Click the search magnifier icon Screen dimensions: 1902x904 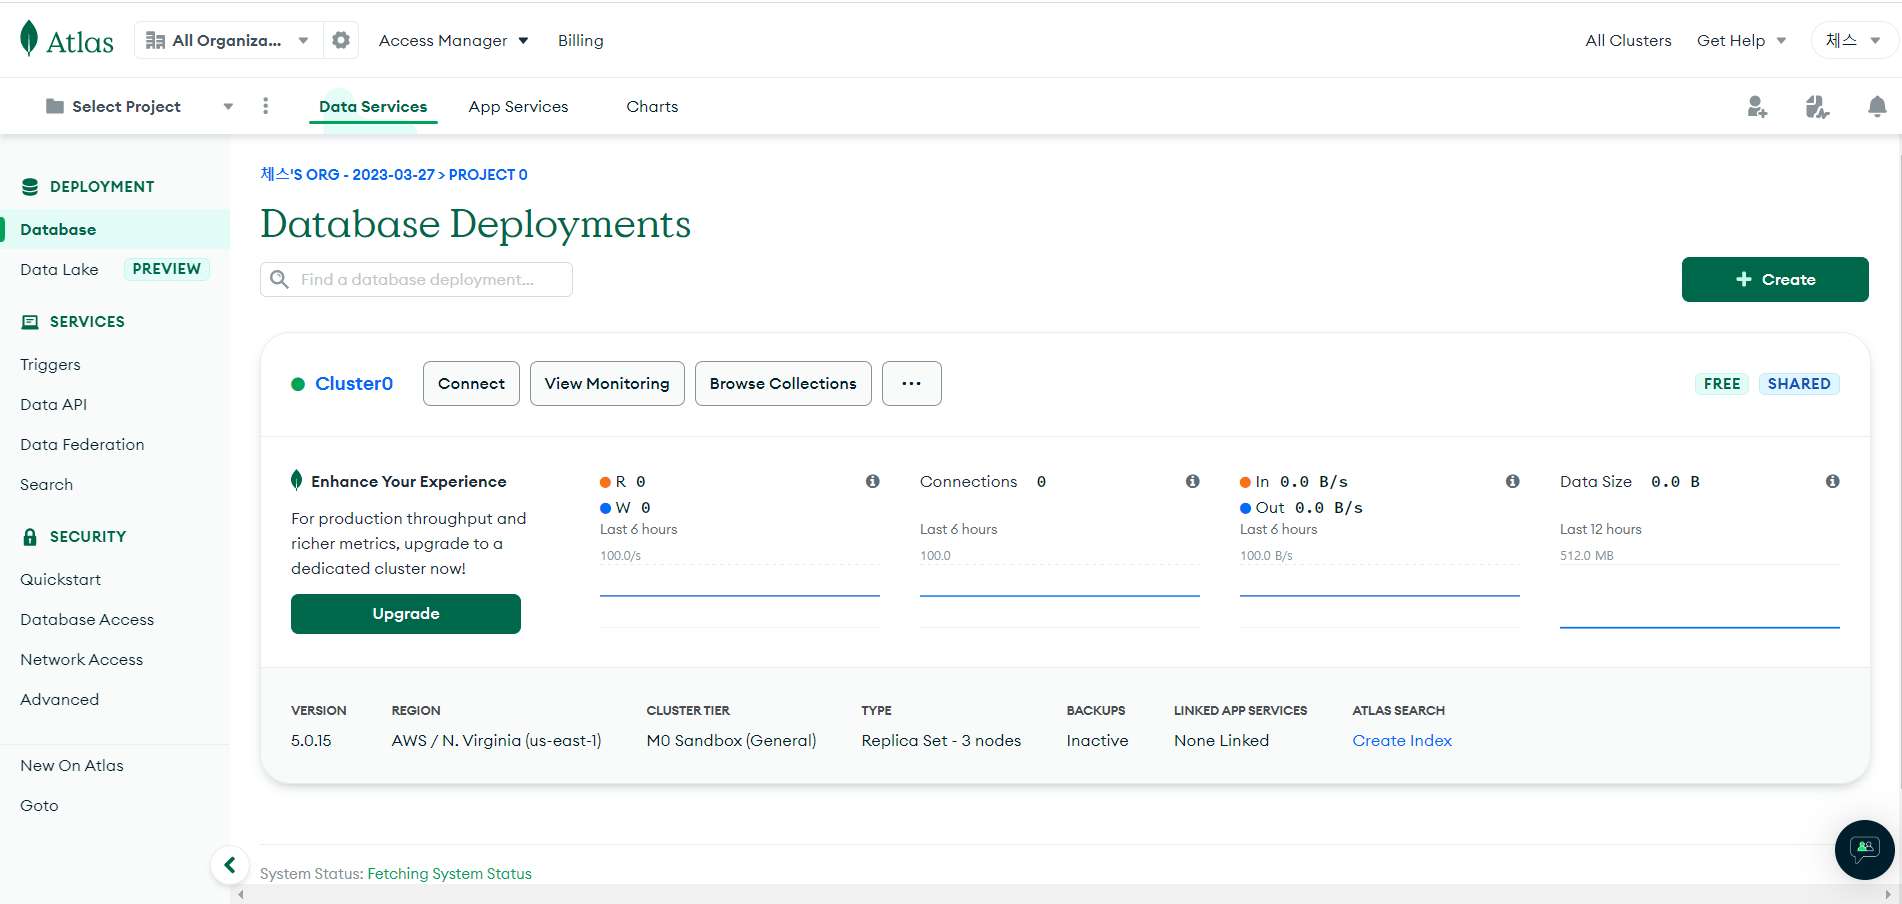pyautogui.click(x=280, y=280)
